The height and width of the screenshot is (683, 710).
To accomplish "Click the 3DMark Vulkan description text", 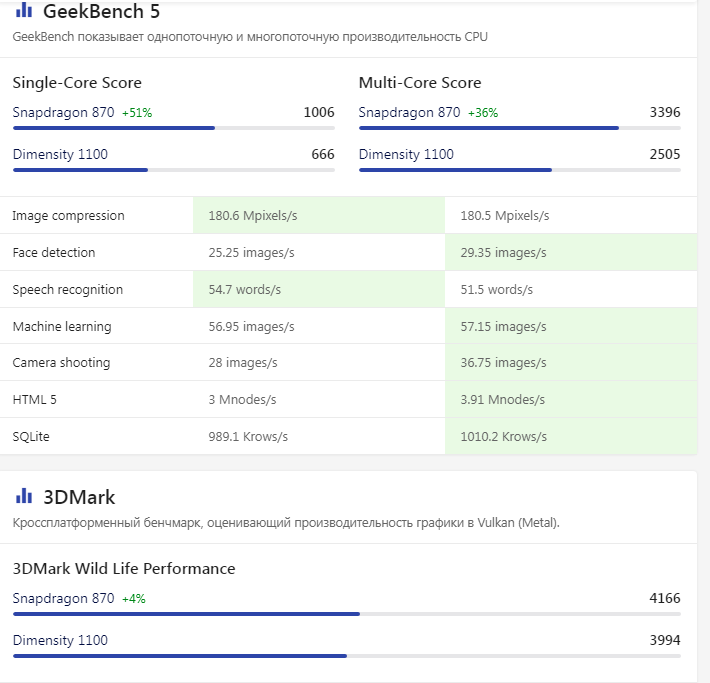I will (x=286, y=523).
